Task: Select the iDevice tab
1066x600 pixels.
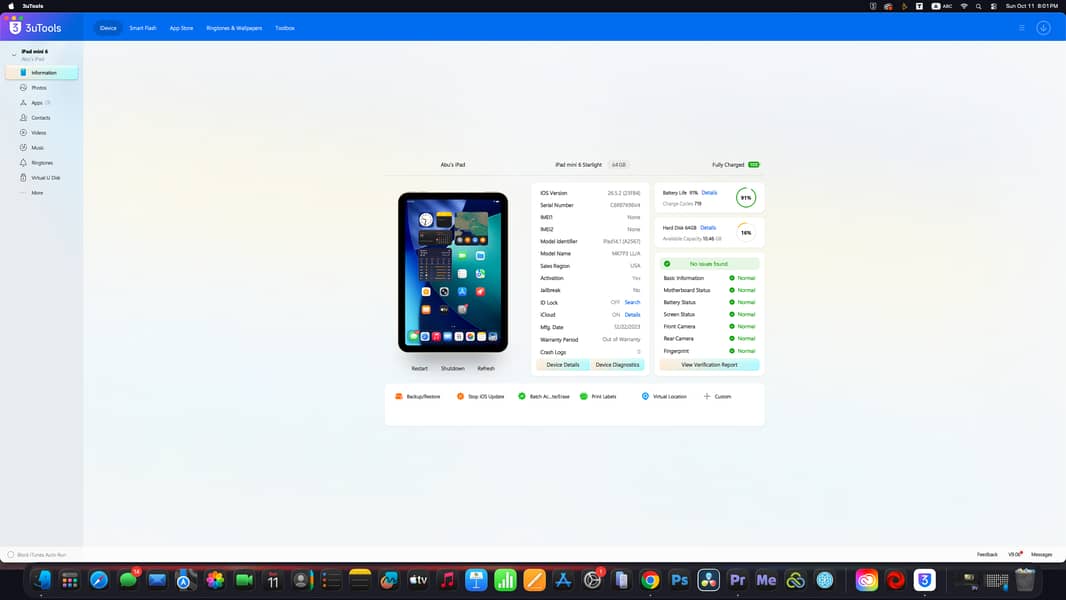Action: tap(108, 28)
